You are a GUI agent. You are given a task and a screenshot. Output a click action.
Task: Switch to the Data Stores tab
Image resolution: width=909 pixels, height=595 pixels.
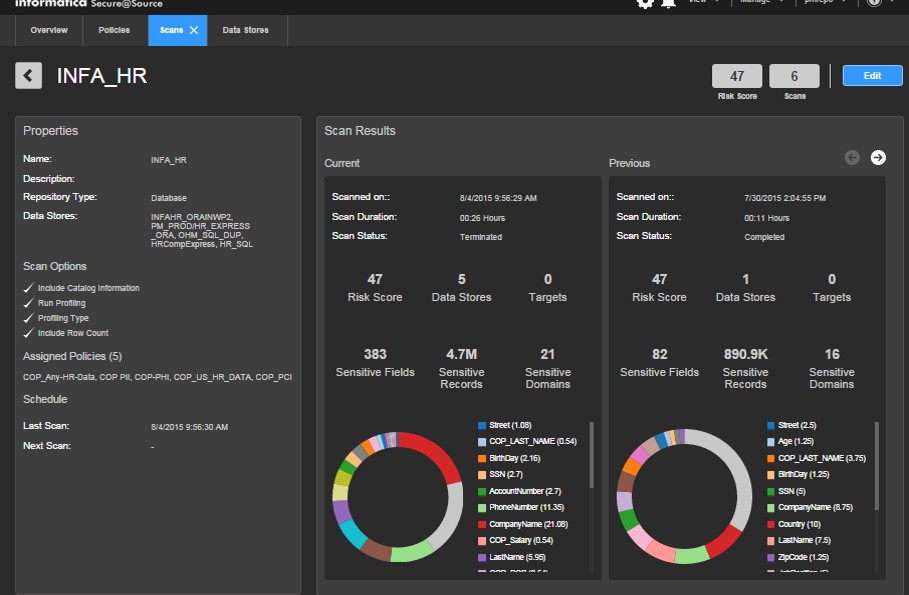244,30
